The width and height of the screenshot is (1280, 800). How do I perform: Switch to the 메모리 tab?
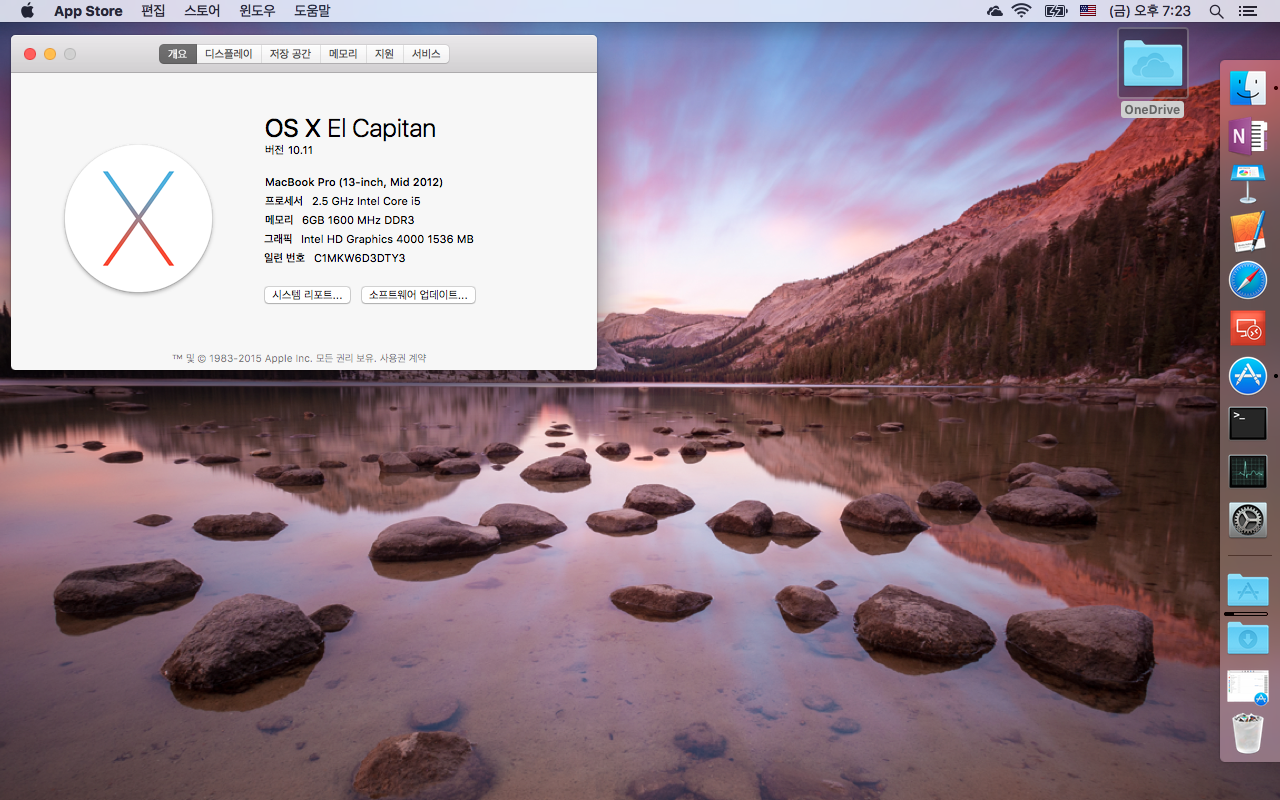343,54
